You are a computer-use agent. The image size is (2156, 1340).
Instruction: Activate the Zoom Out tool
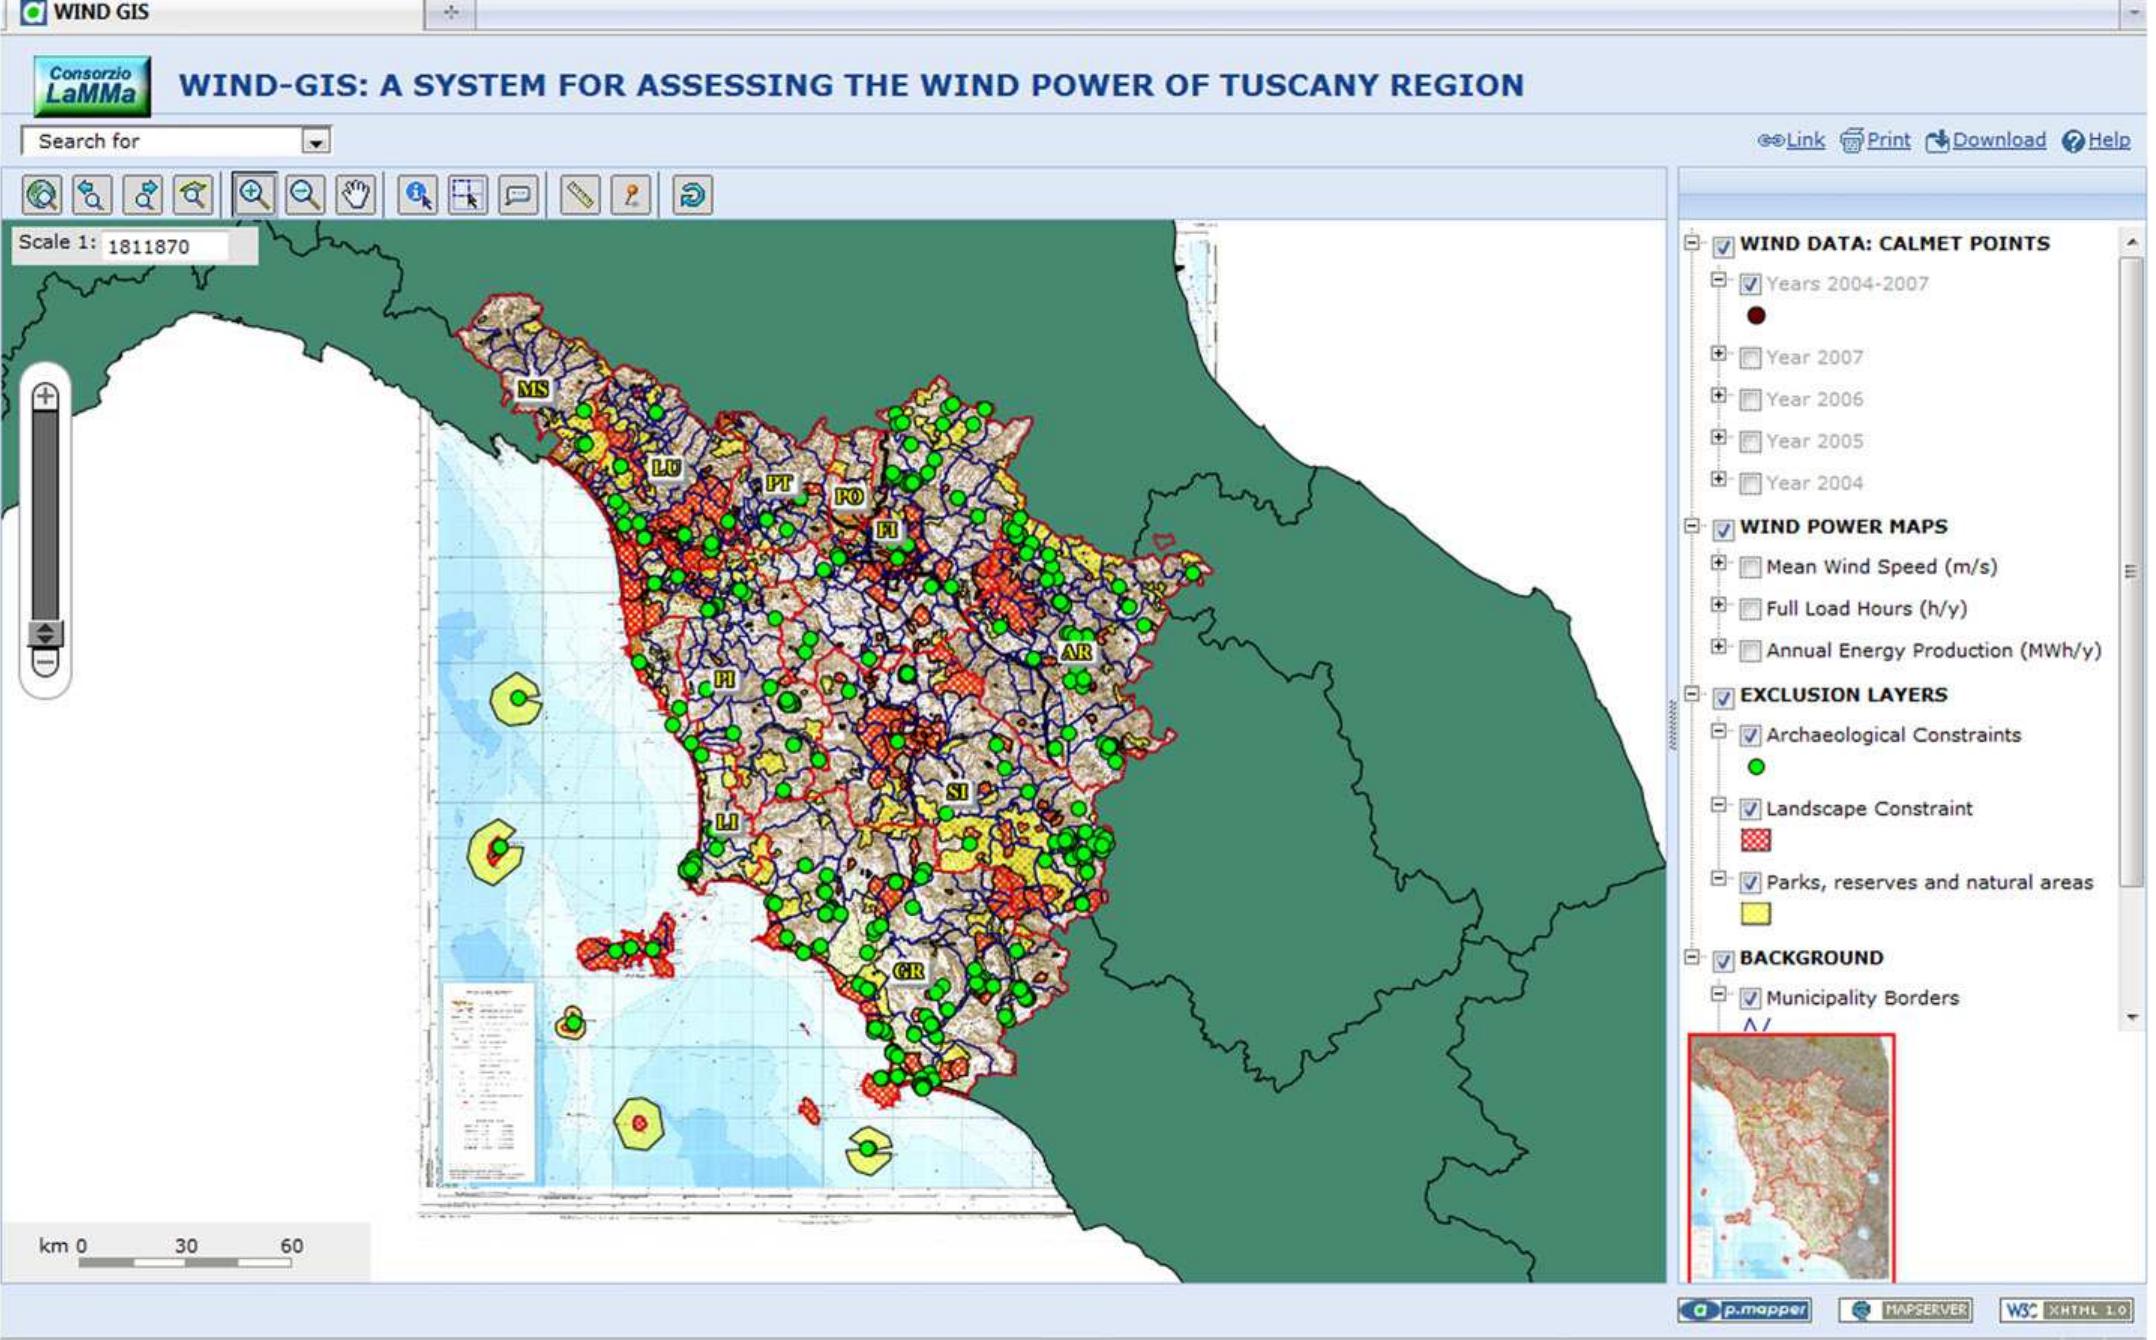(x=305, y=194)
